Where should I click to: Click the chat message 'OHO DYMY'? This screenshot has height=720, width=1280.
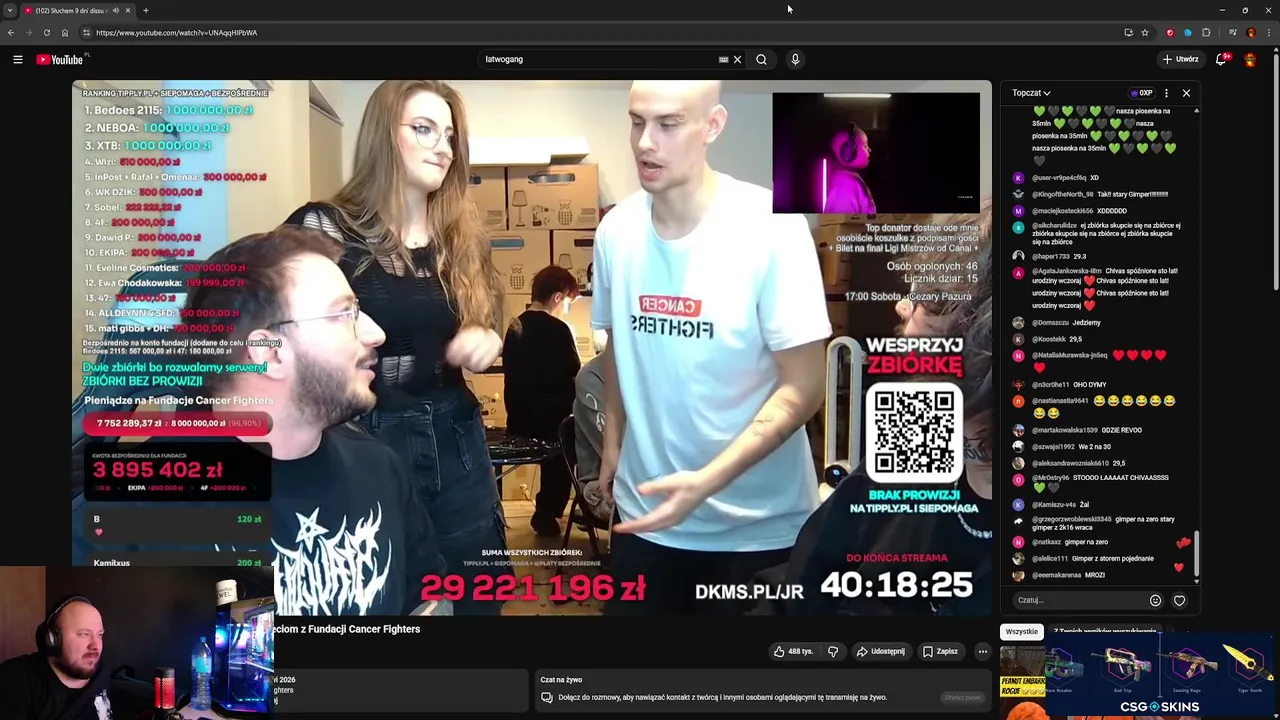[1089, 384]
